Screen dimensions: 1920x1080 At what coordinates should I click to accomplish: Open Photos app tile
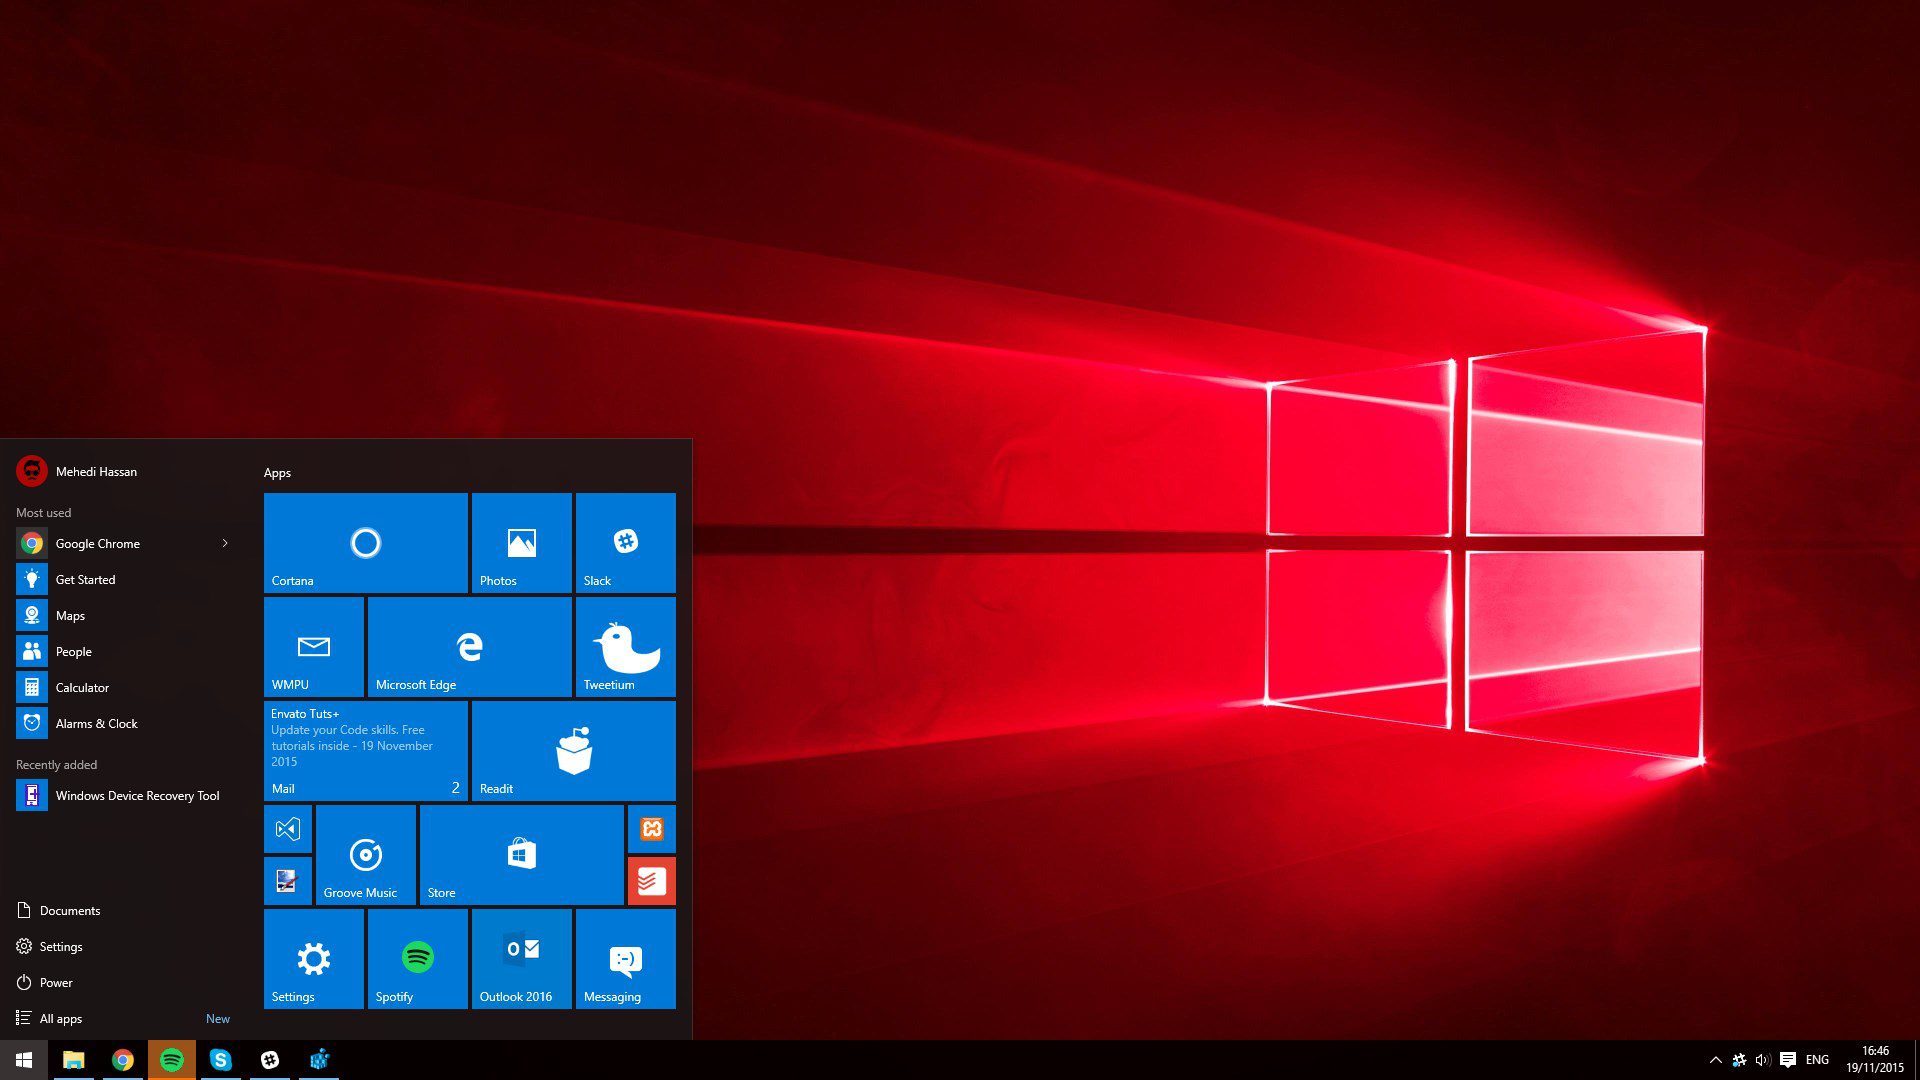click(520, 542)
